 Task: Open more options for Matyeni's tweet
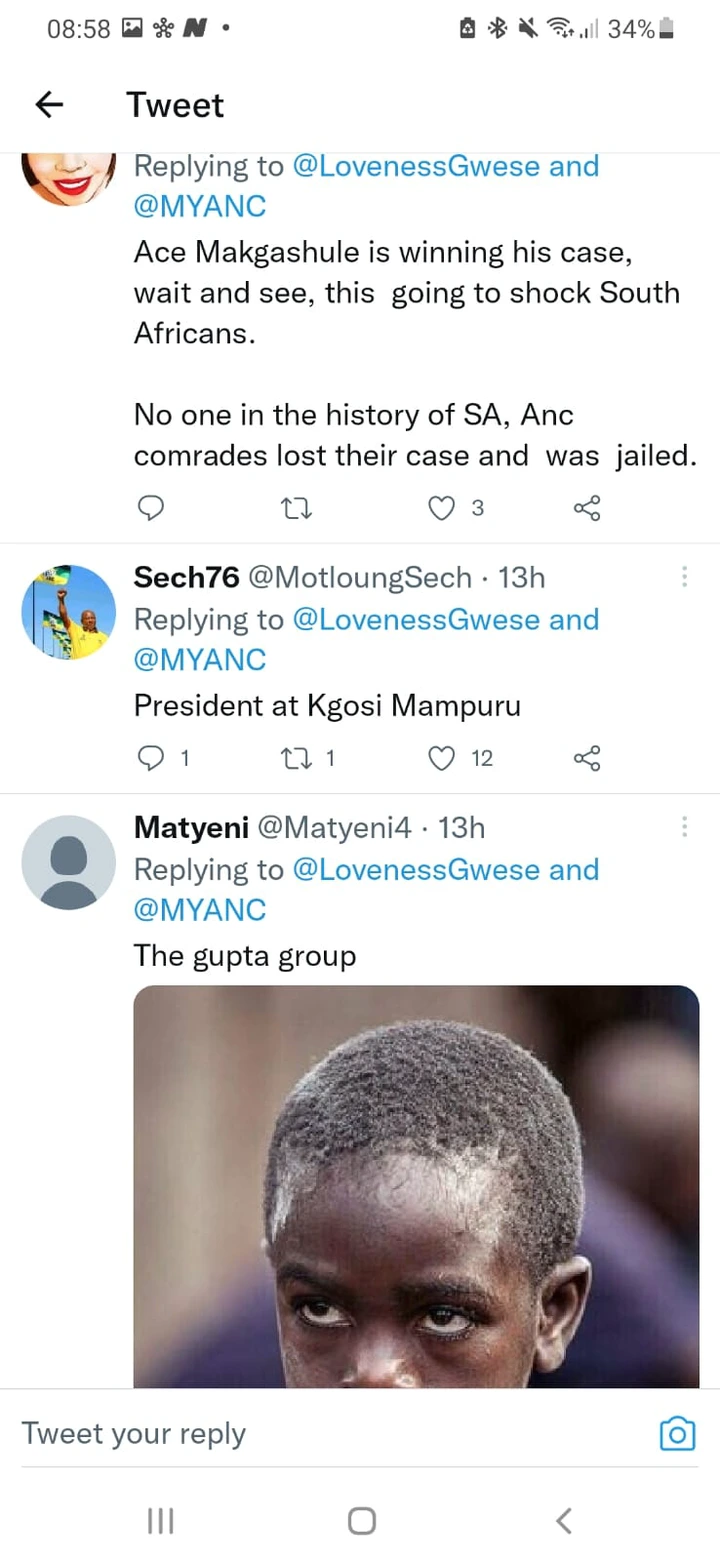pyautogui.click(x=684, y=827)
